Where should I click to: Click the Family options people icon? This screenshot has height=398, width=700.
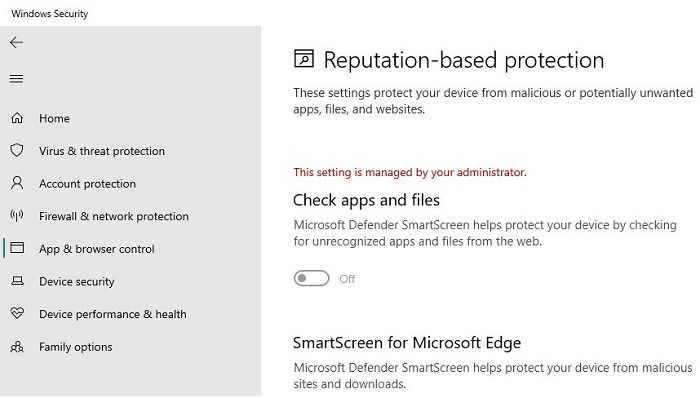(x=17, y=347)
